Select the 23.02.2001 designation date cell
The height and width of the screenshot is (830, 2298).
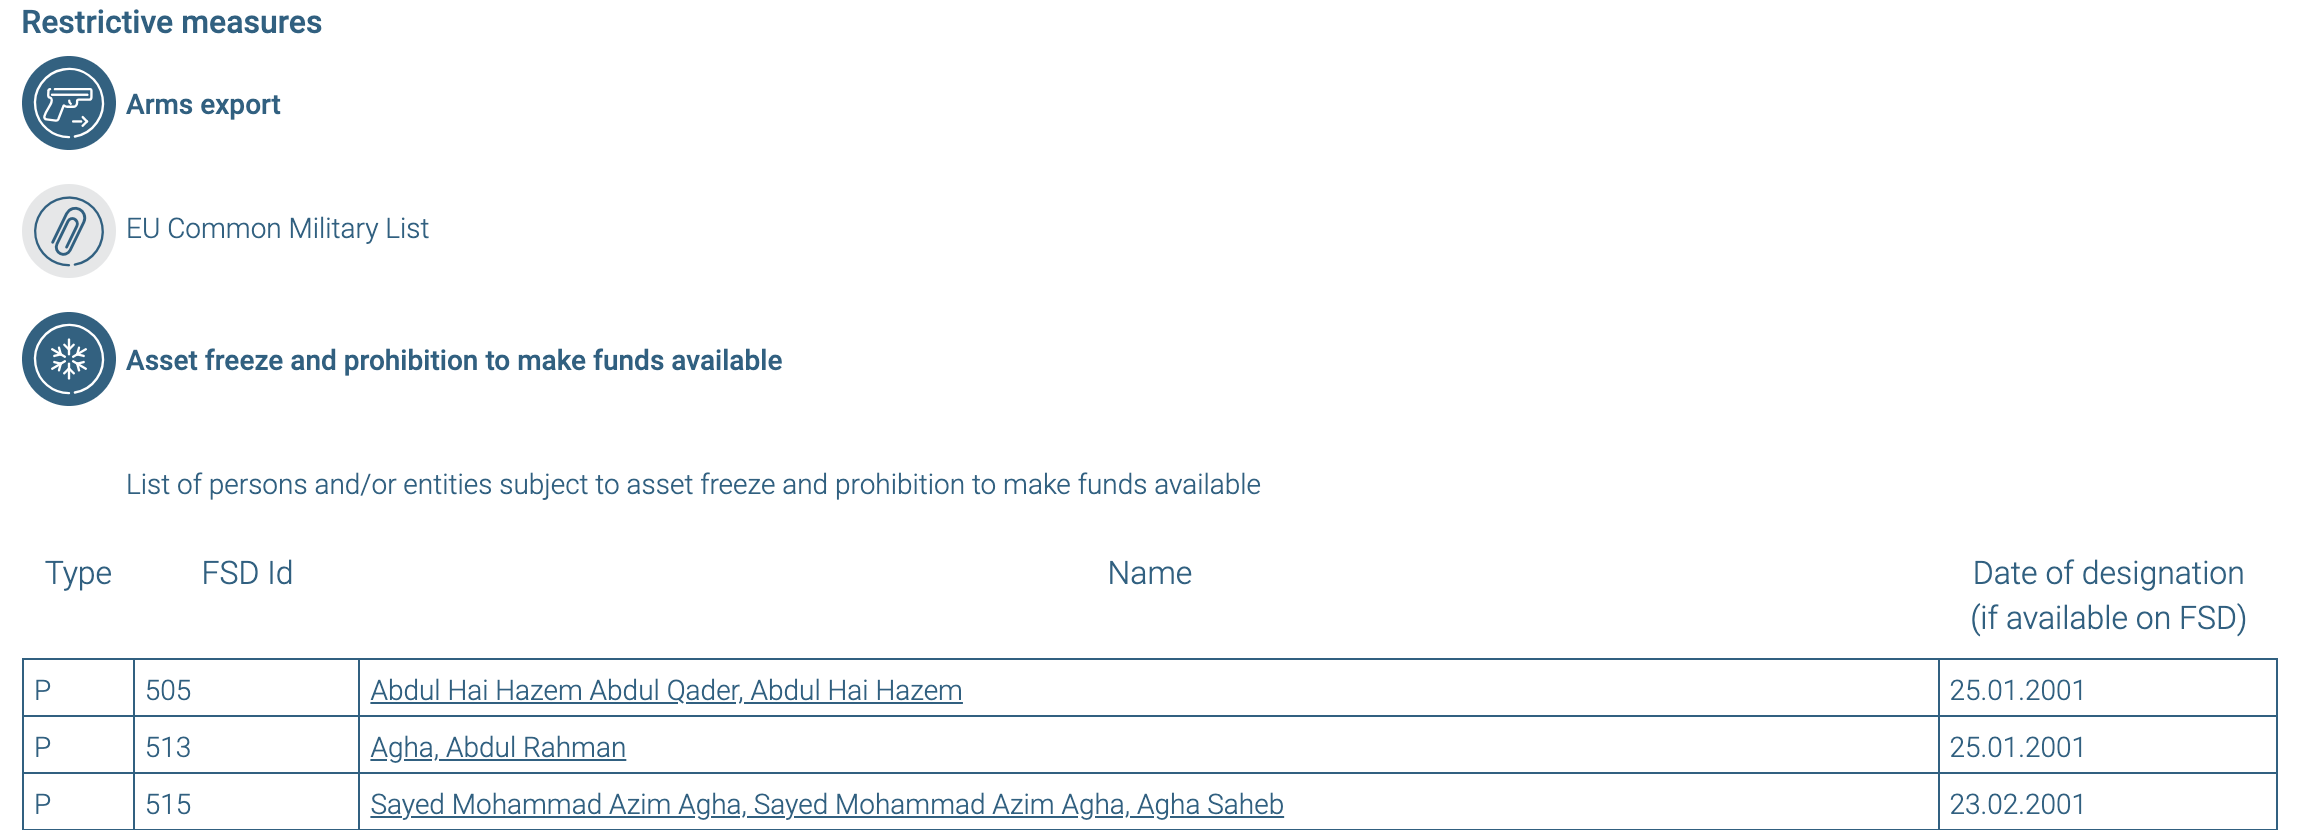2107,802
